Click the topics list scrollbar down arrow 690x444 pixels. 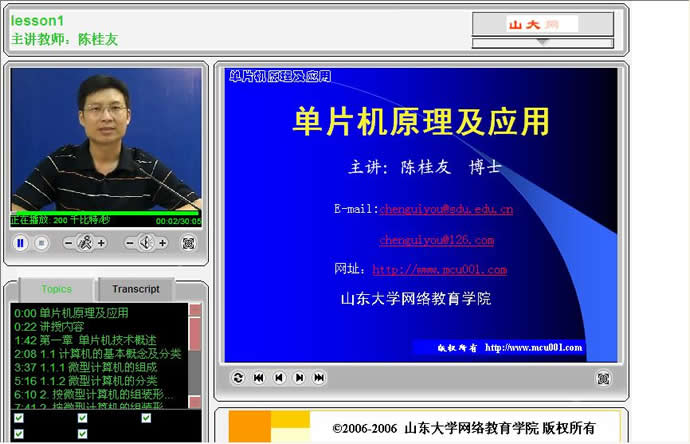[195, 402]
